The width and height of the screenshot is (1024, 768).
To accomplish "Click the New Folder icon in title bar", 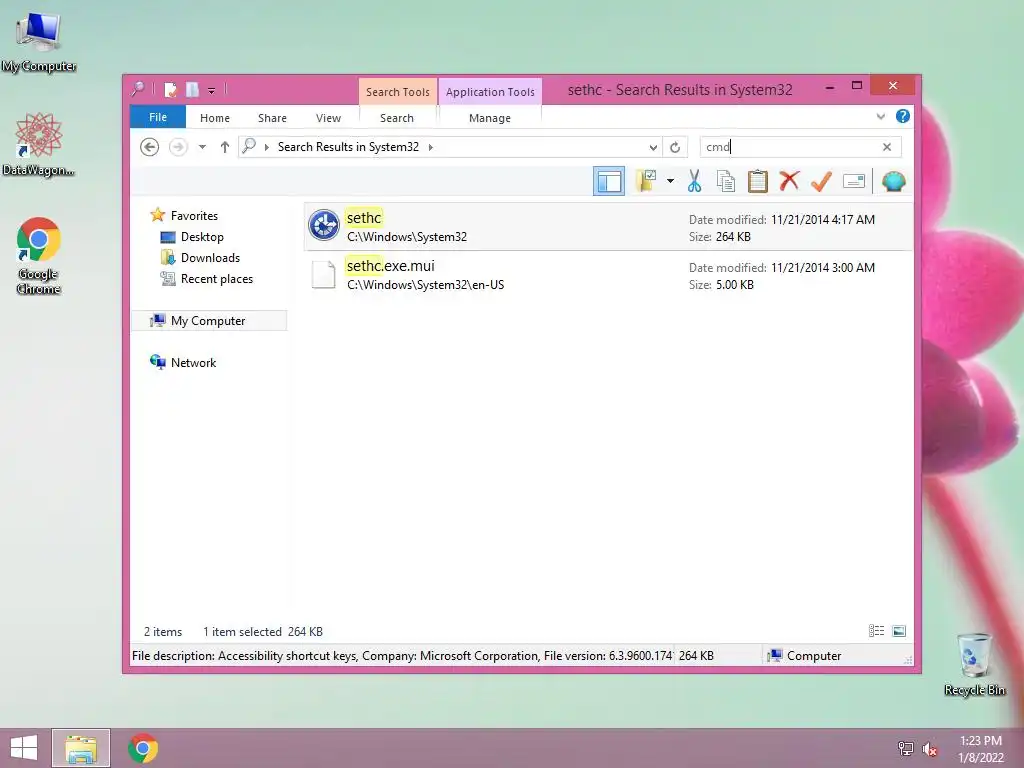I will click(x=192, y=89).
